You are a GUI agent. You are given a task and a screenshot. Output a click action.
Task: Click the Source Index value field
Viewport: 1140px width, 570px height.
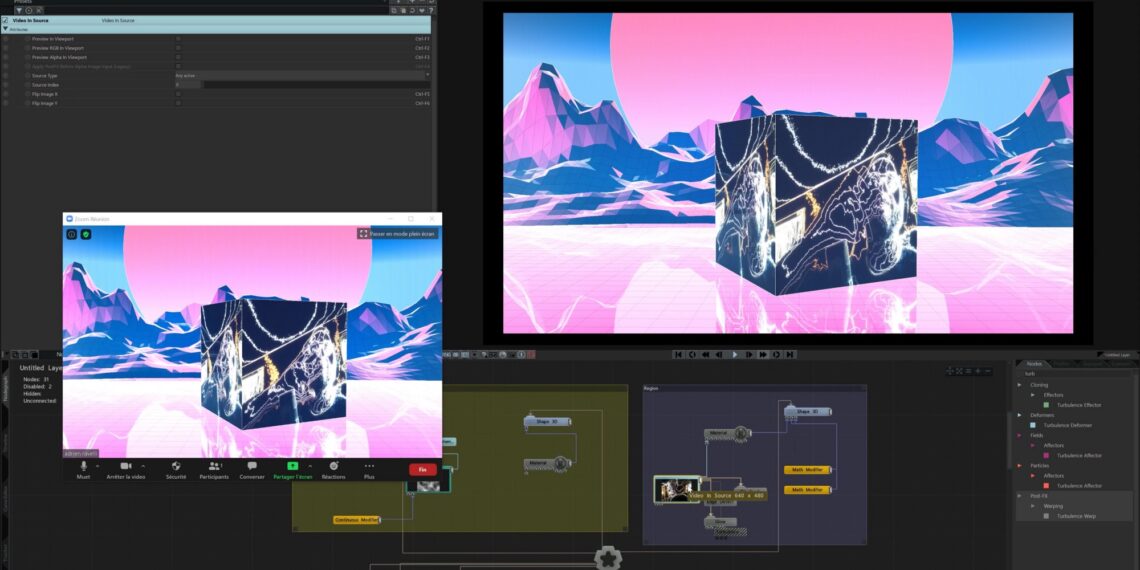[188, 85]
